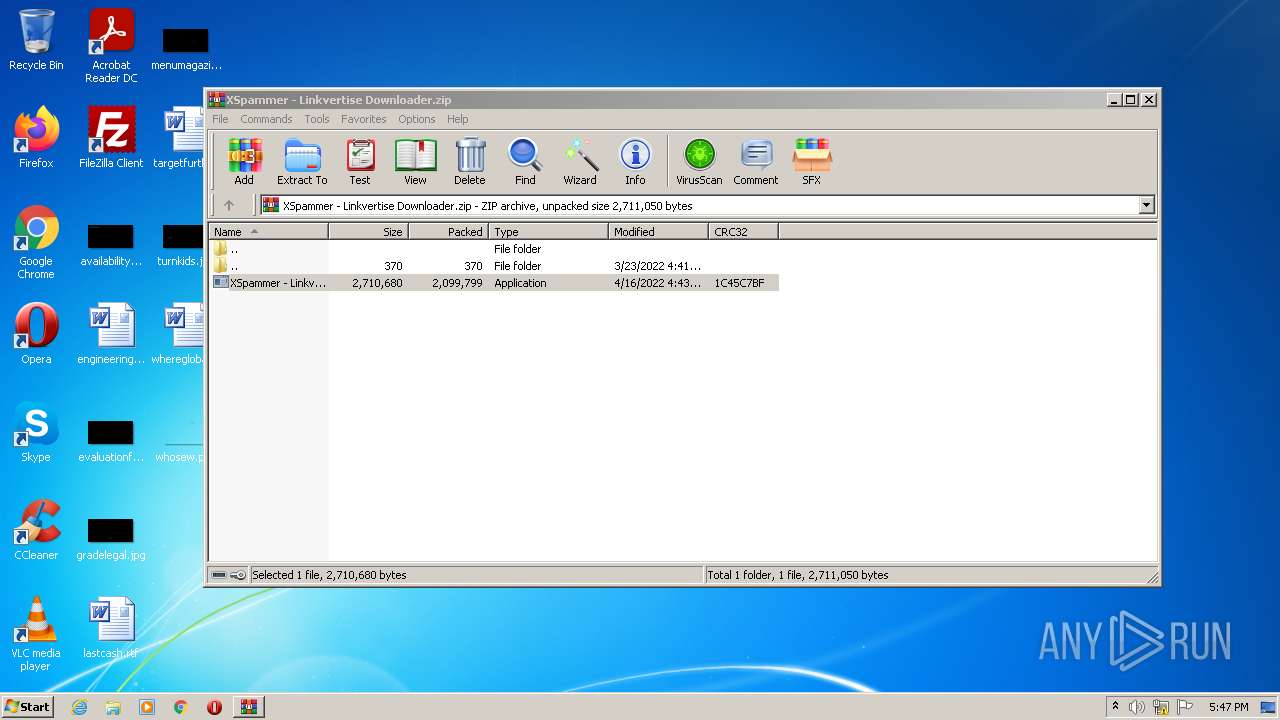Click the Extract To toolbar icon

tap(302, 162)
